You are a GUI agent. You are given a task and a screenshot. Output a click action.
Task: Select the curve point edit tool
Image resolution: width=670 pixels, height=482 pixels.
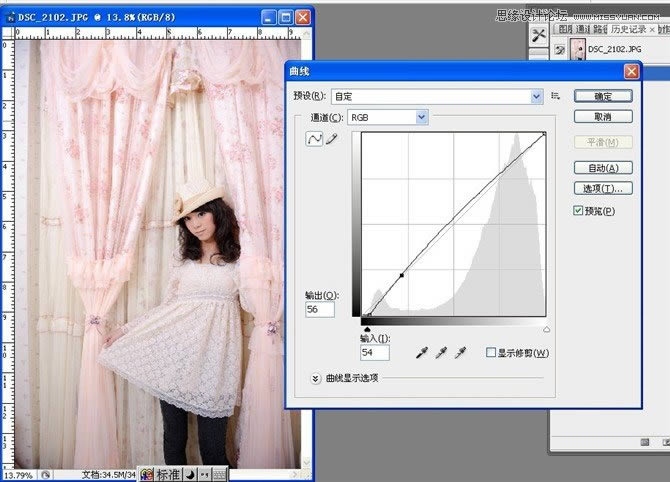314,138
